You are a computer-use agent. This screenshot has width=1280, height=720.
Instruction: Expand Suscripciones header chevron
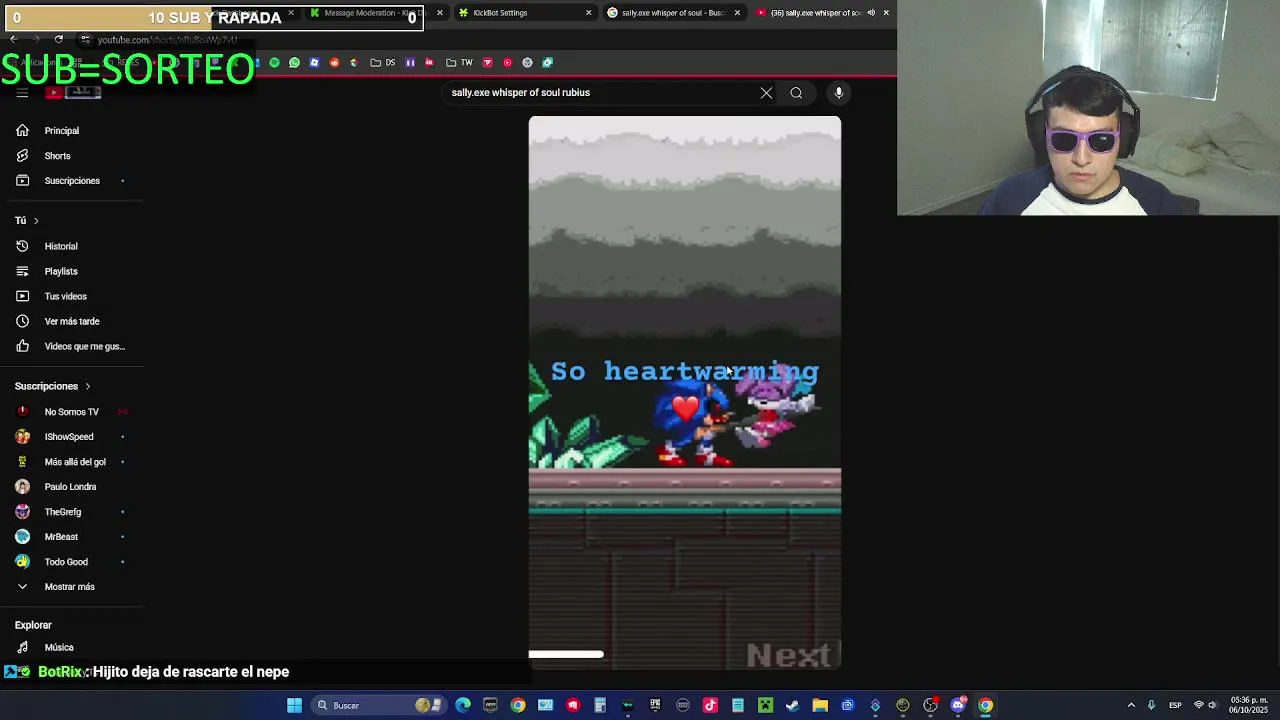(87, 387)
